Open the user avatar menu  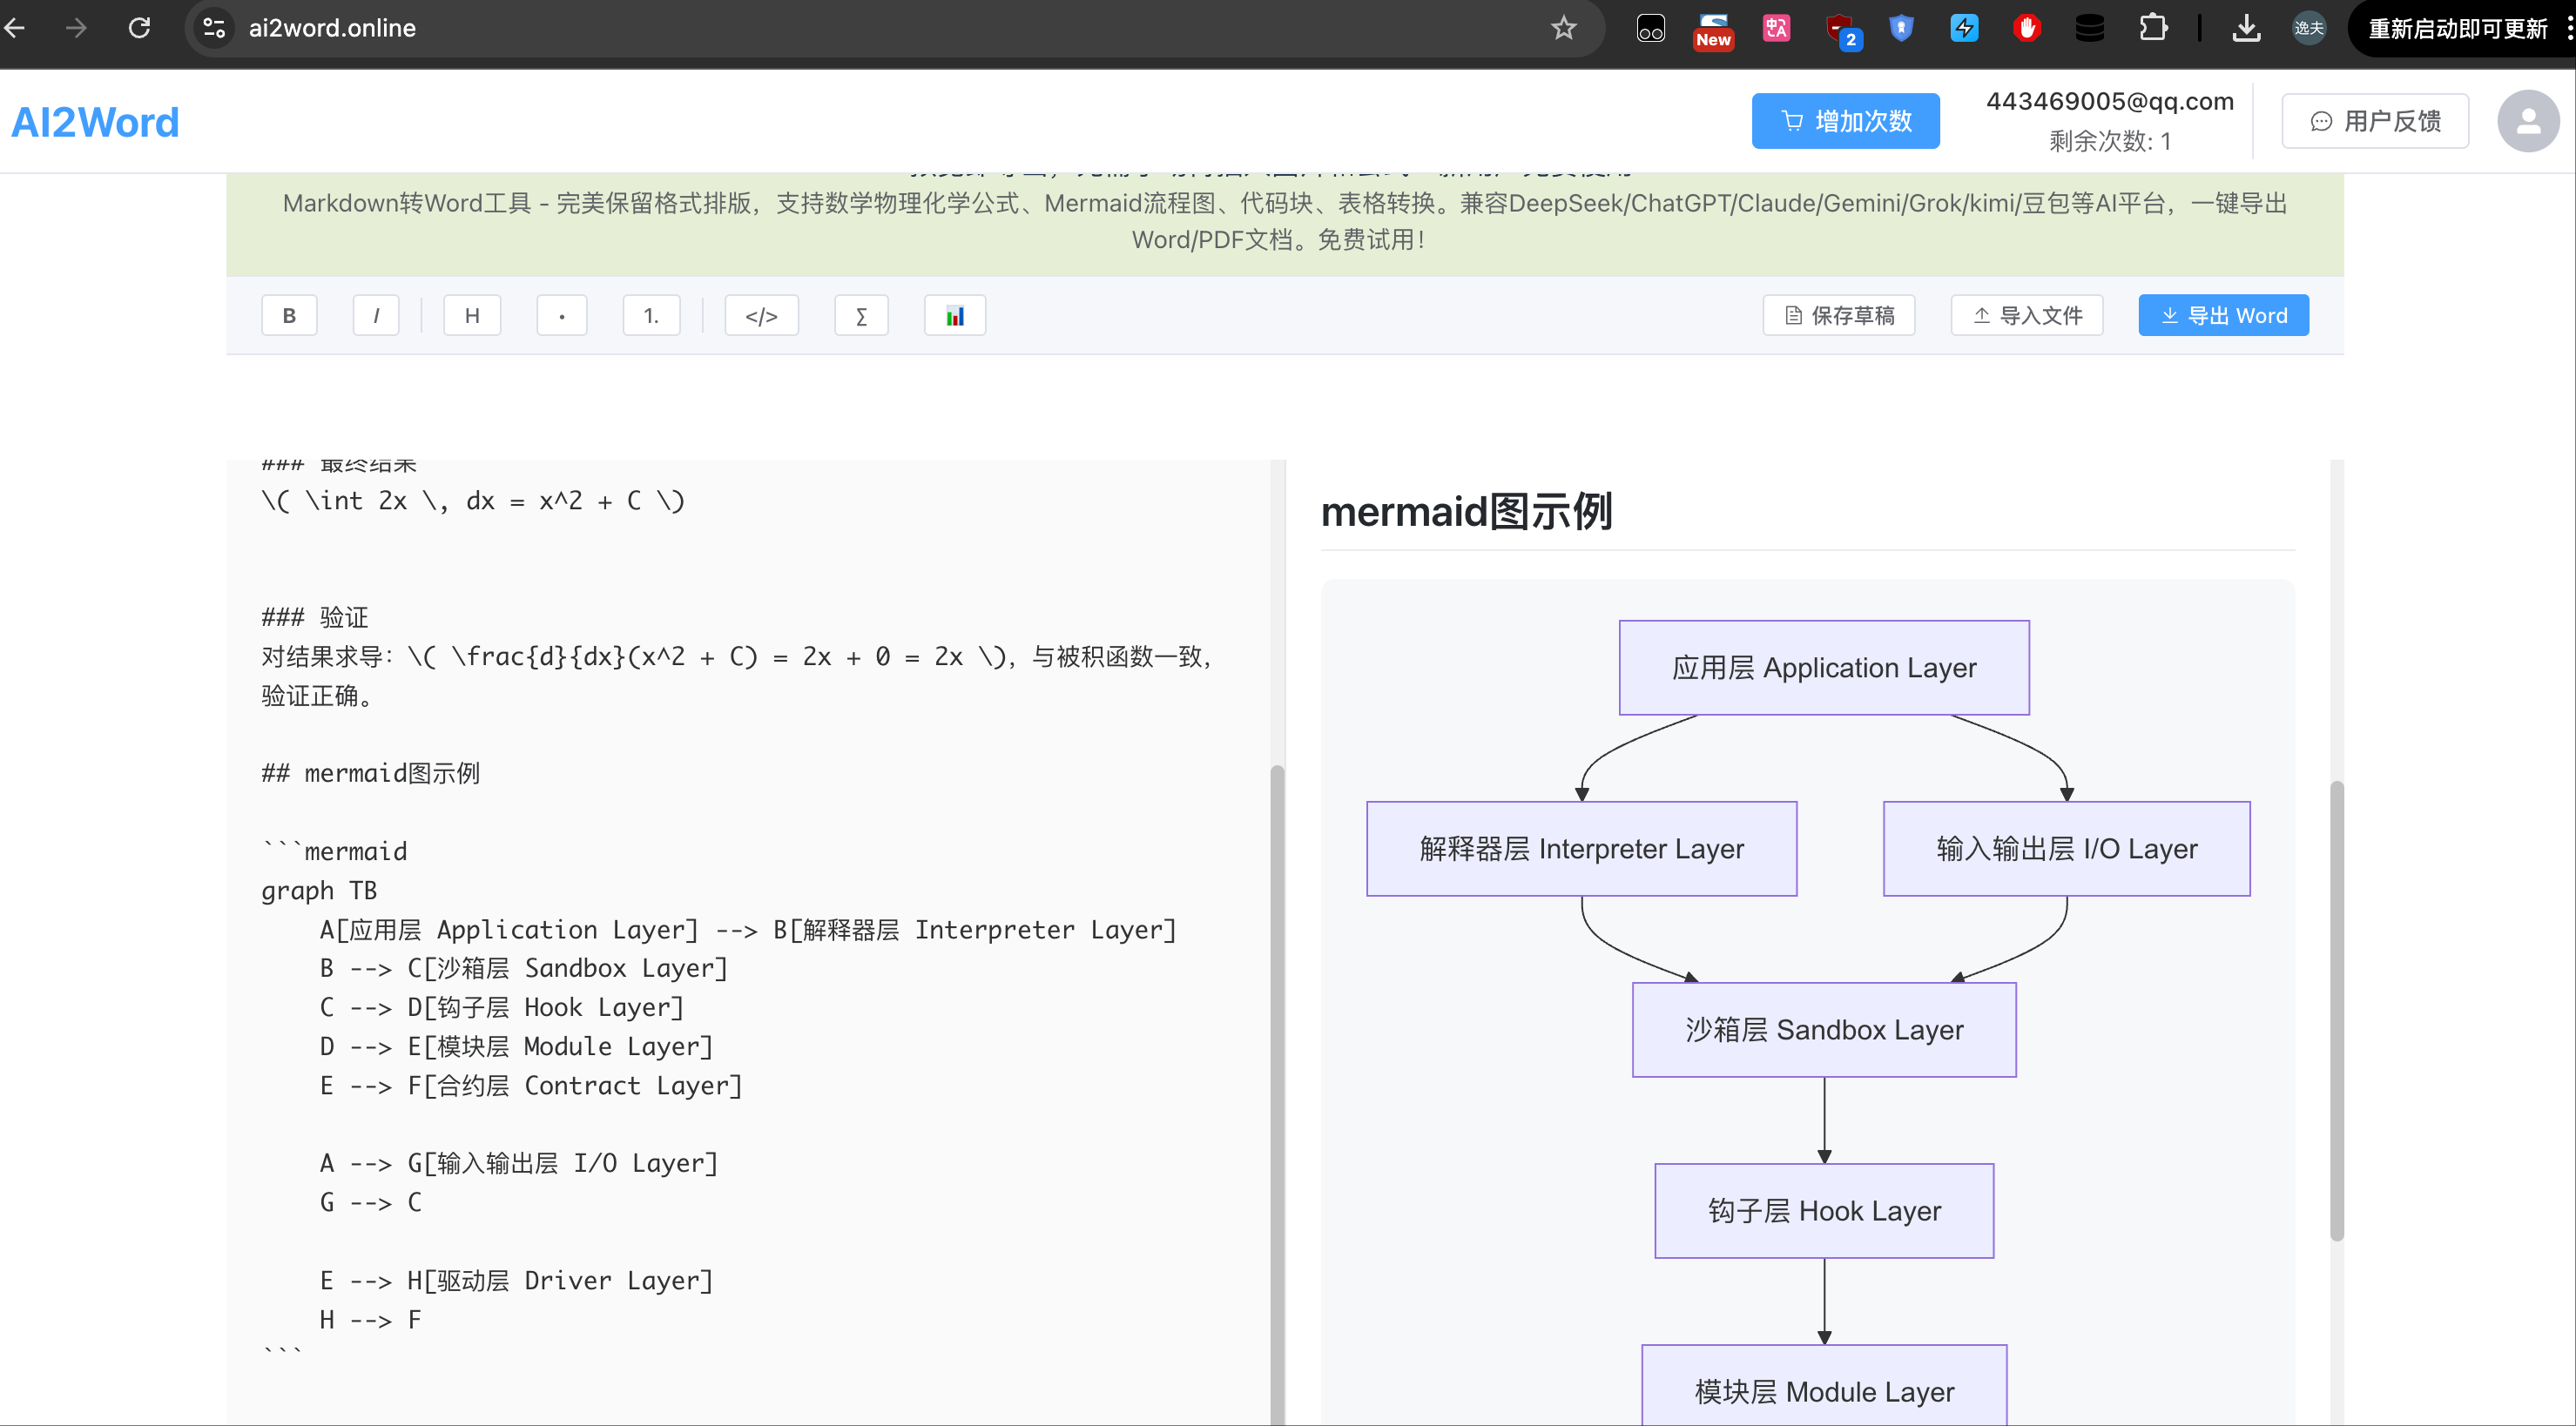pos(2527,121)
